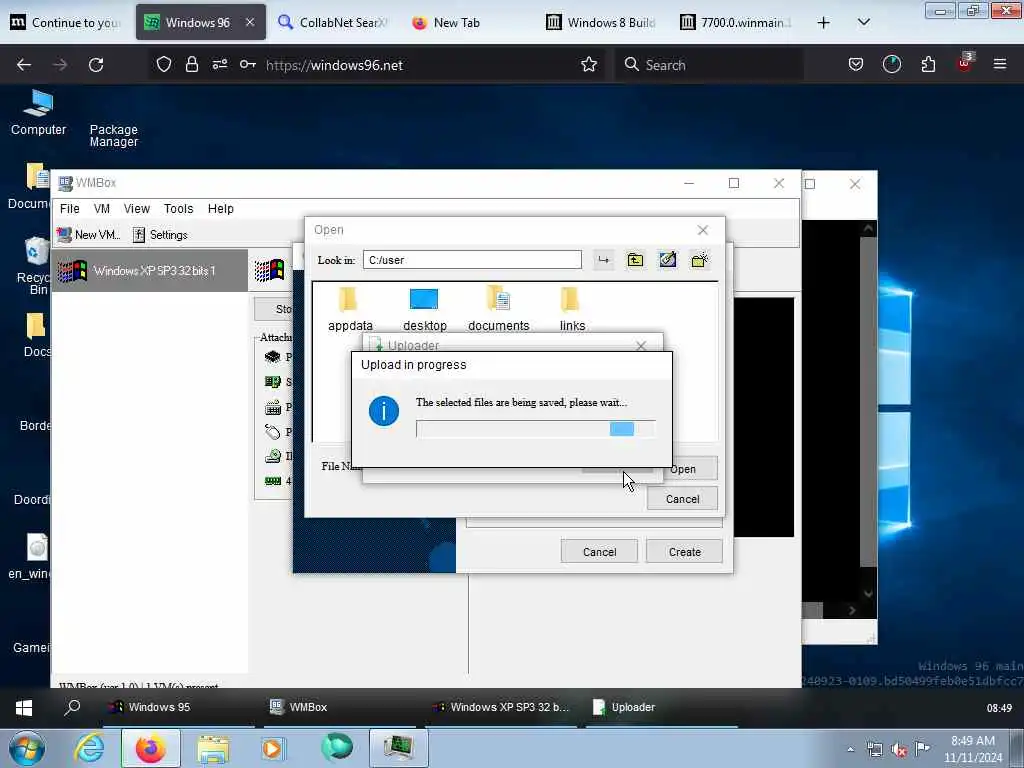1024x768 pixels.
Task: Bookmark this page with the star icon
Action: (589, 65)
